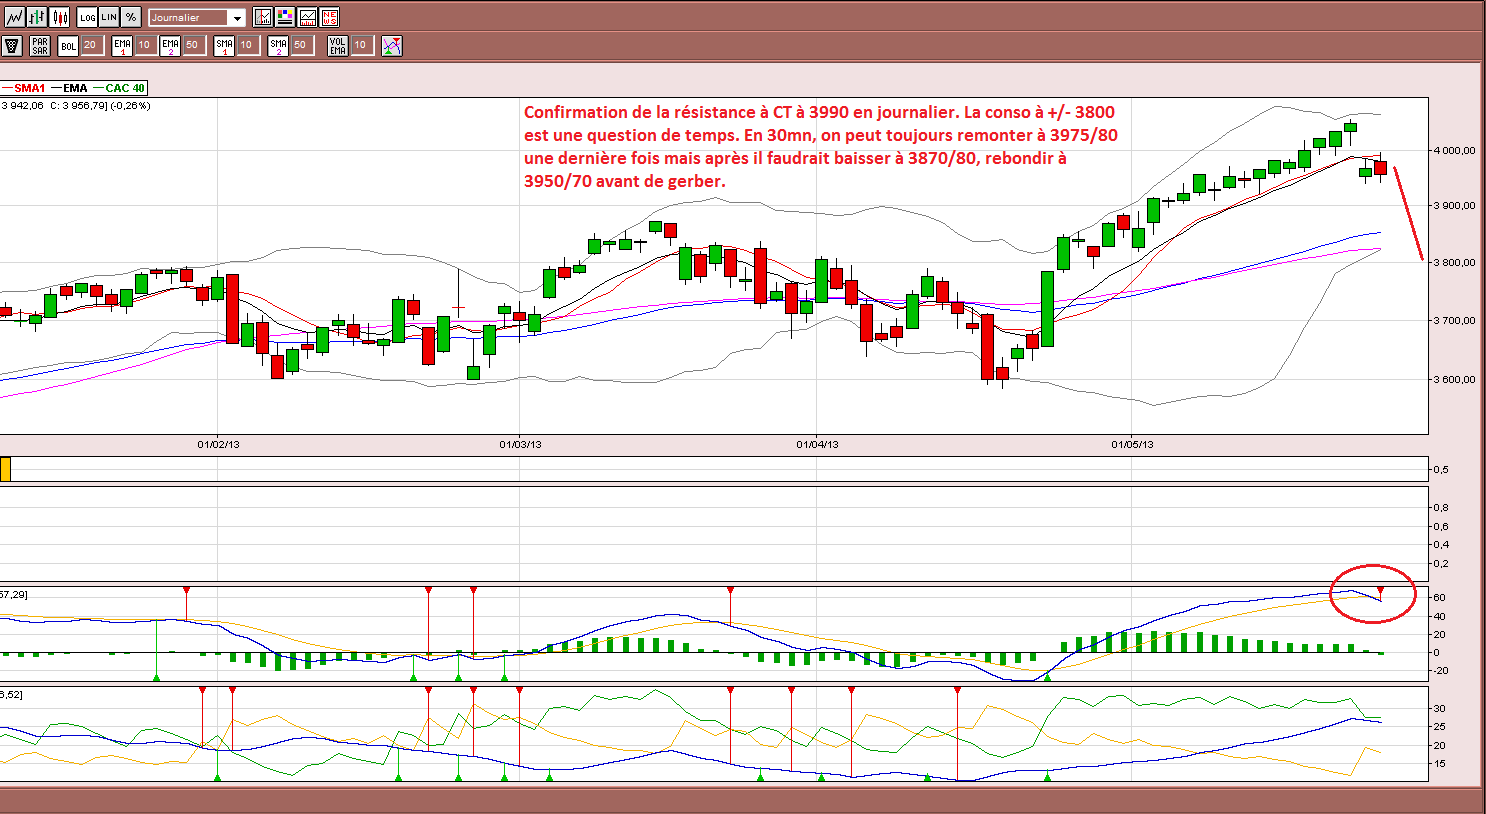Select candlestick chart display
The image size is (1486, 814).
[60, 17]
